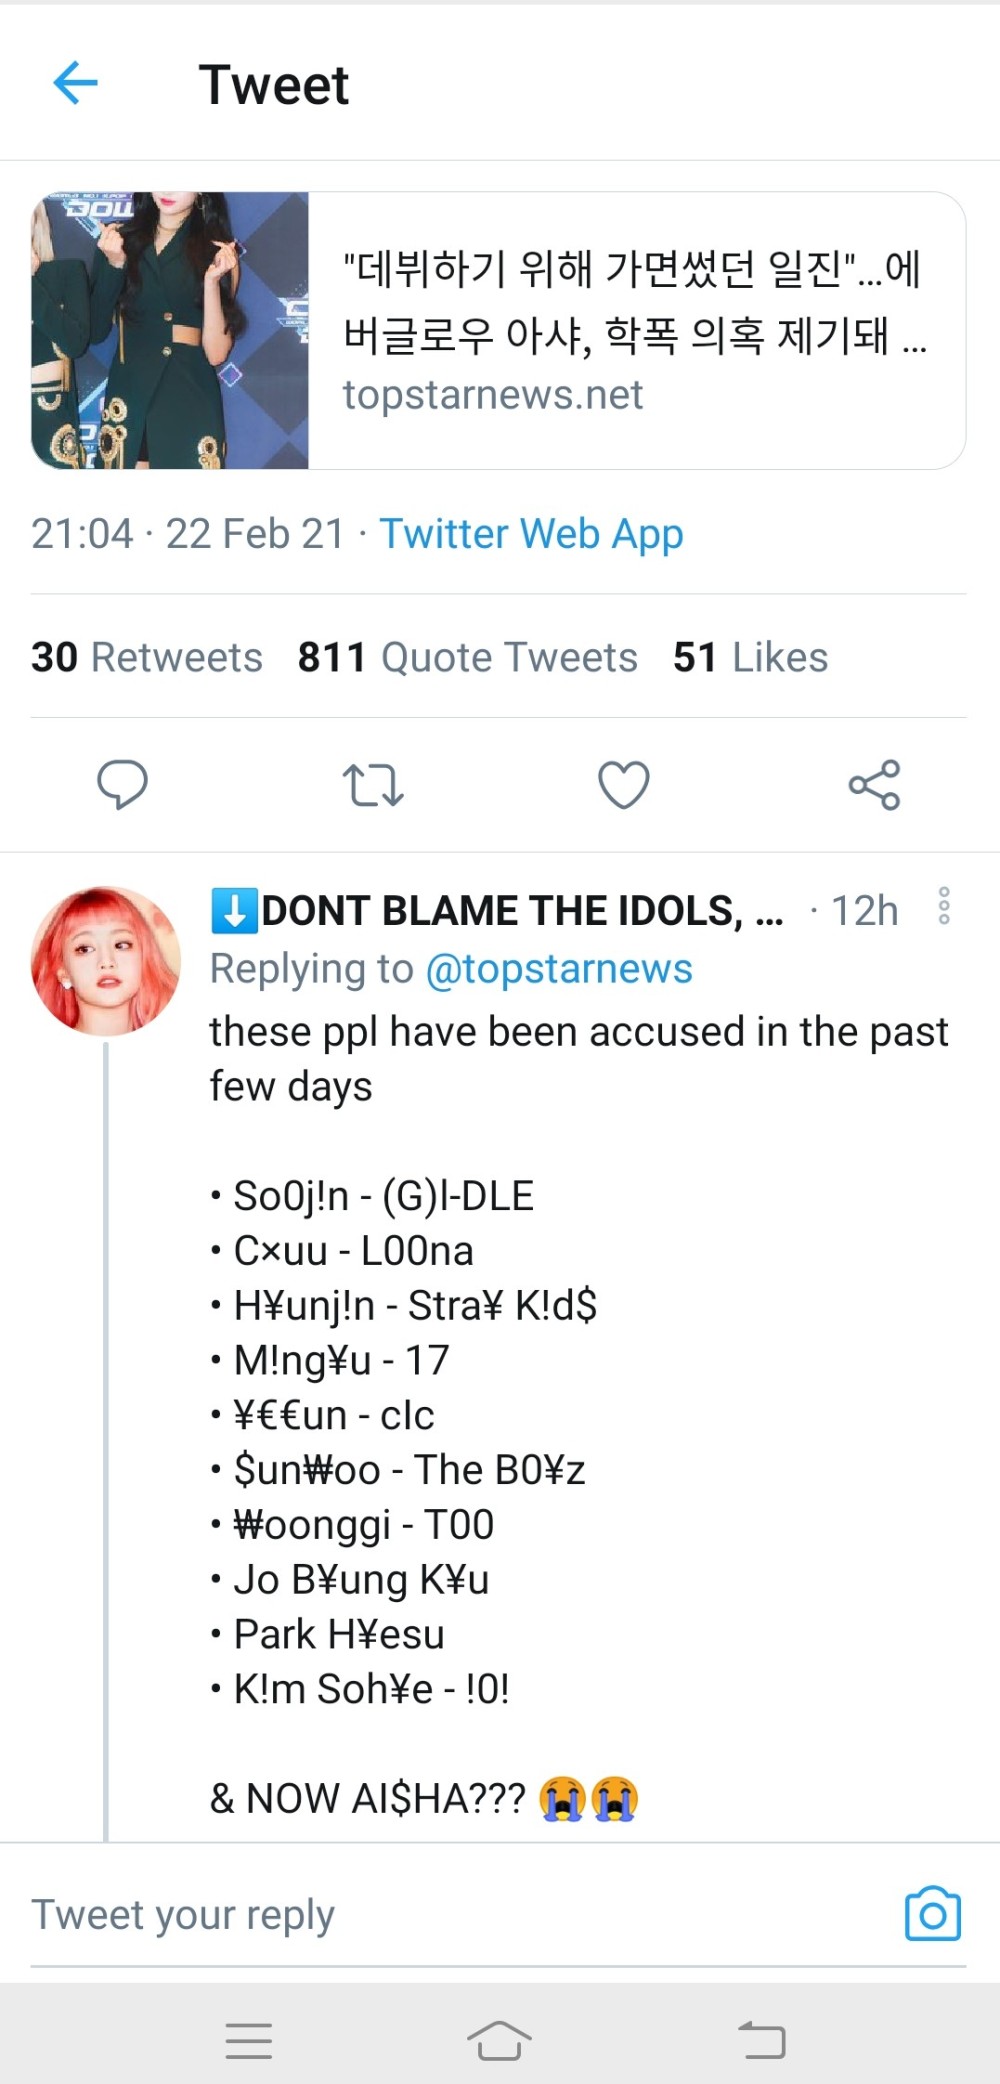Open the pink-haired profile avatar
This screenshot has width=1000, height=2084.
[x=106, y=961]
